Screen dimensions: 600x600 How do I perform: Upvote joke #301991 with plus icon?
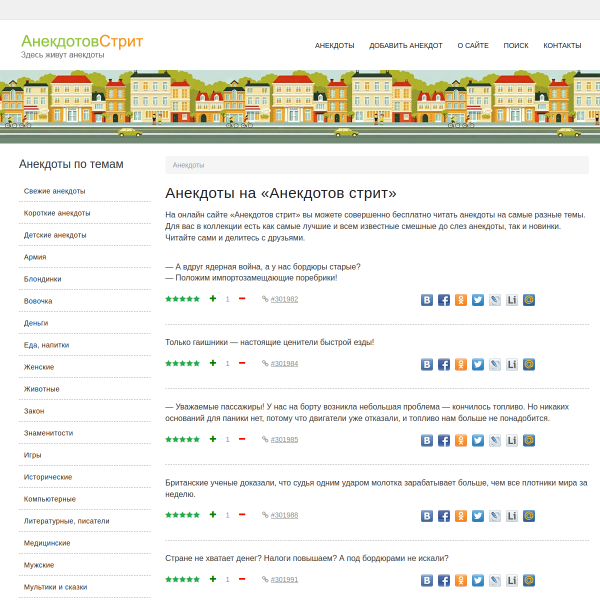[213, 579]
